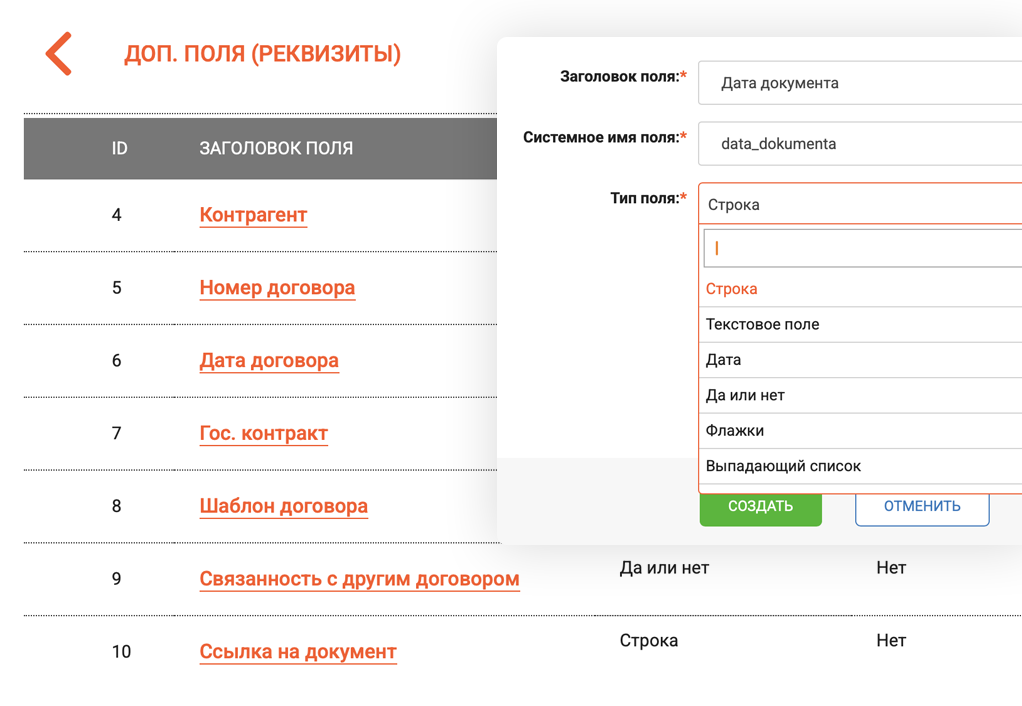
Task: Click the Заголовок поля input field
Action: [x=860, y=83]
